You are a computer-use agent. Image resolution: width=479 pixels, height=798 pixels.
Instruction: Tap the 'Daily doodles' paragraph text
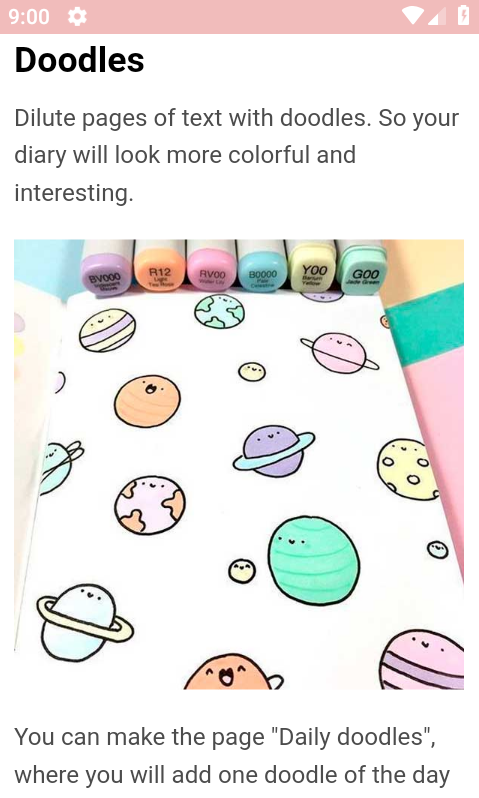(232, 756)
